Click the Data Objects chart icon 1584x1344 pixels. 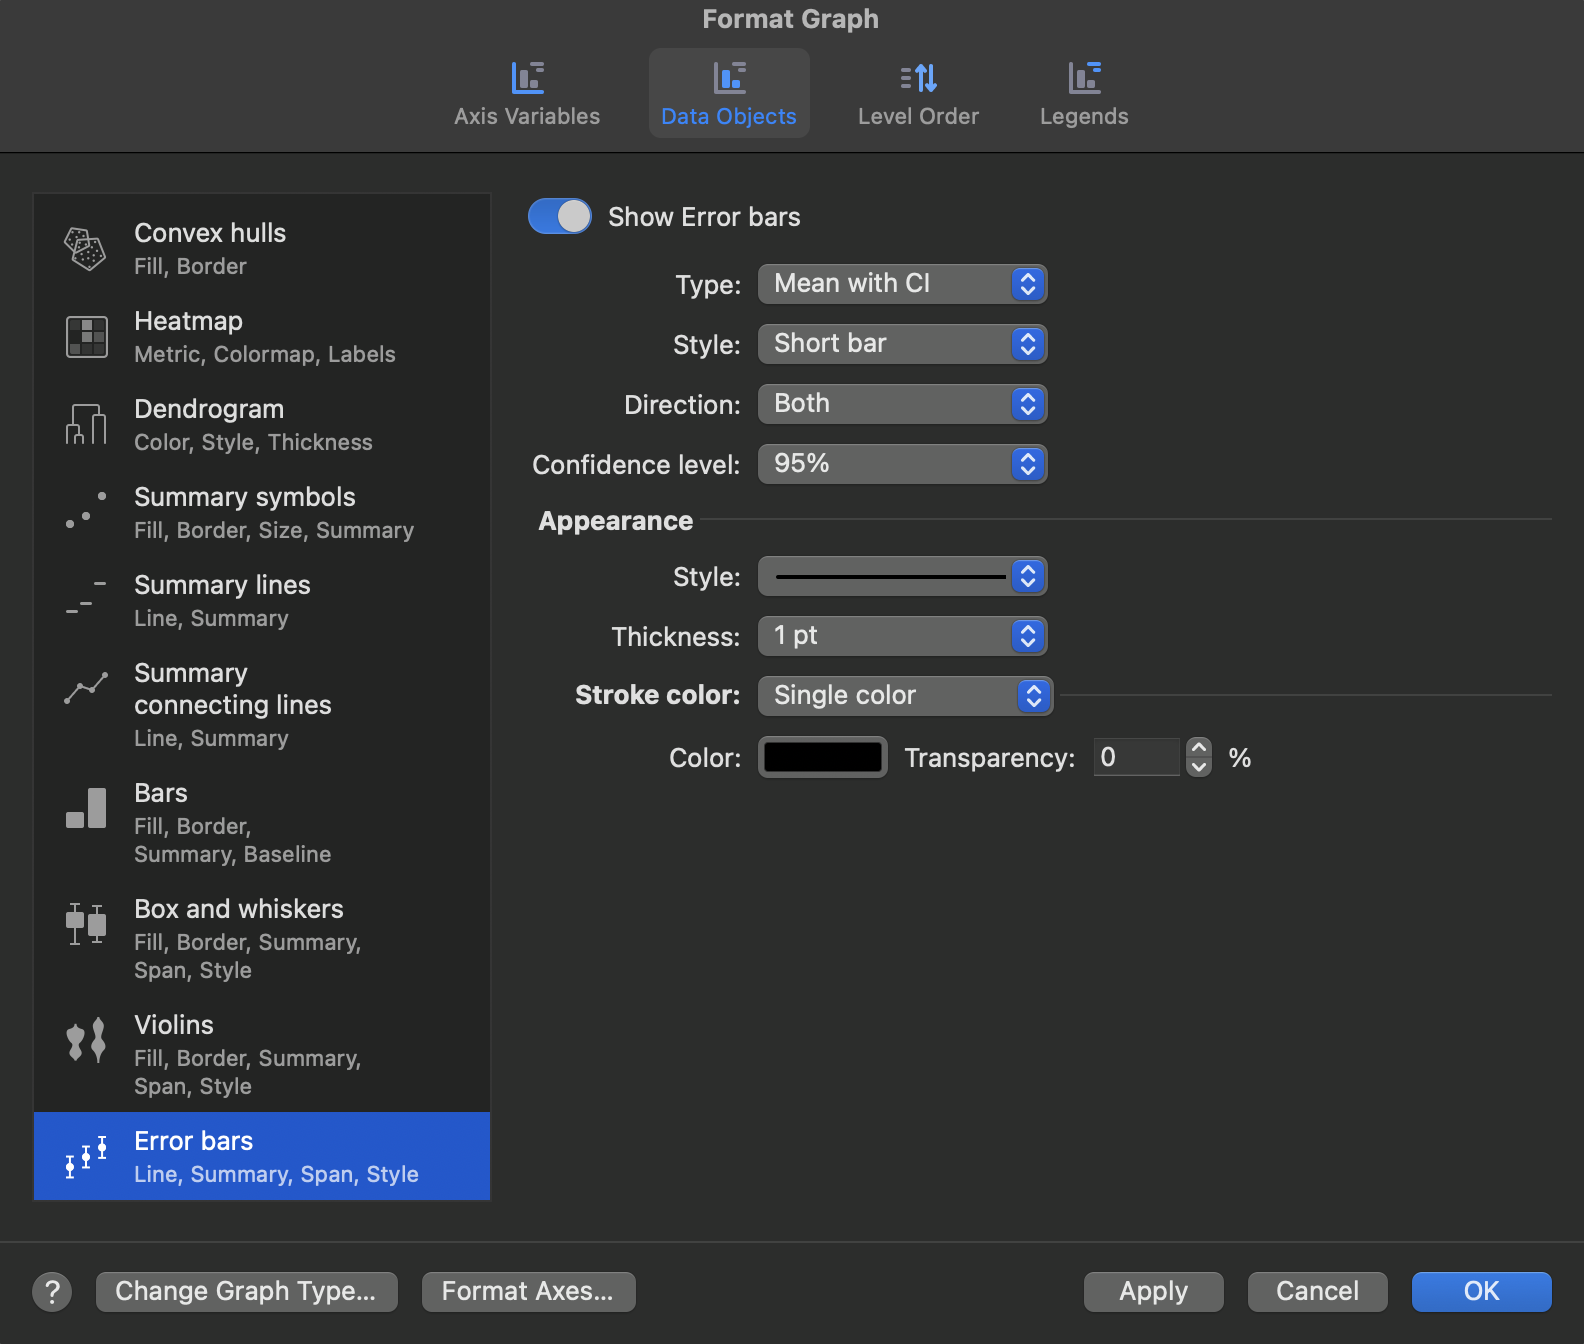(x=729, y=78)
